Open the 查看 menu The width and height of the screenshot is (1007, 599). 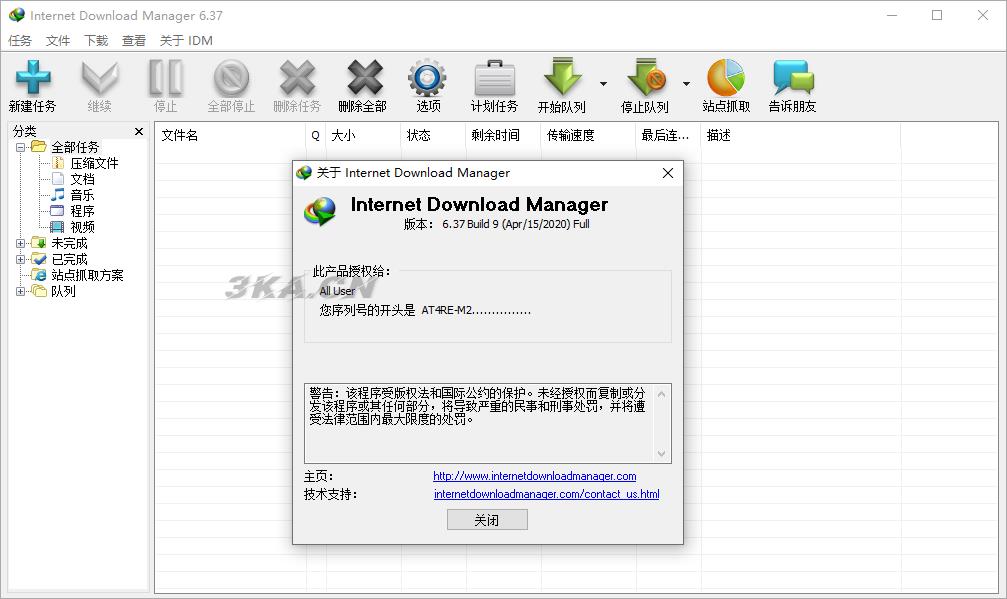134,40
